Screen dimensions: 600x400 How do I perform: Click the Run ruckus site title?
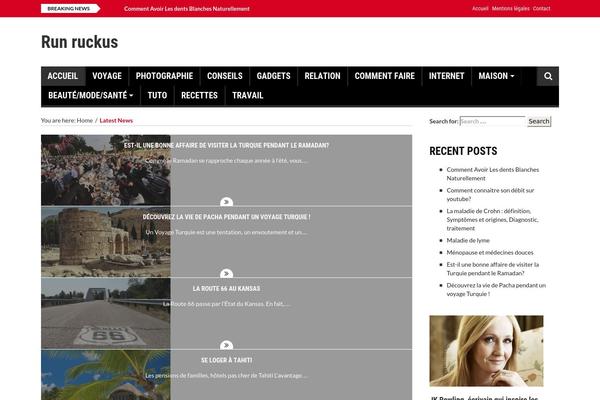click(80, 42)
